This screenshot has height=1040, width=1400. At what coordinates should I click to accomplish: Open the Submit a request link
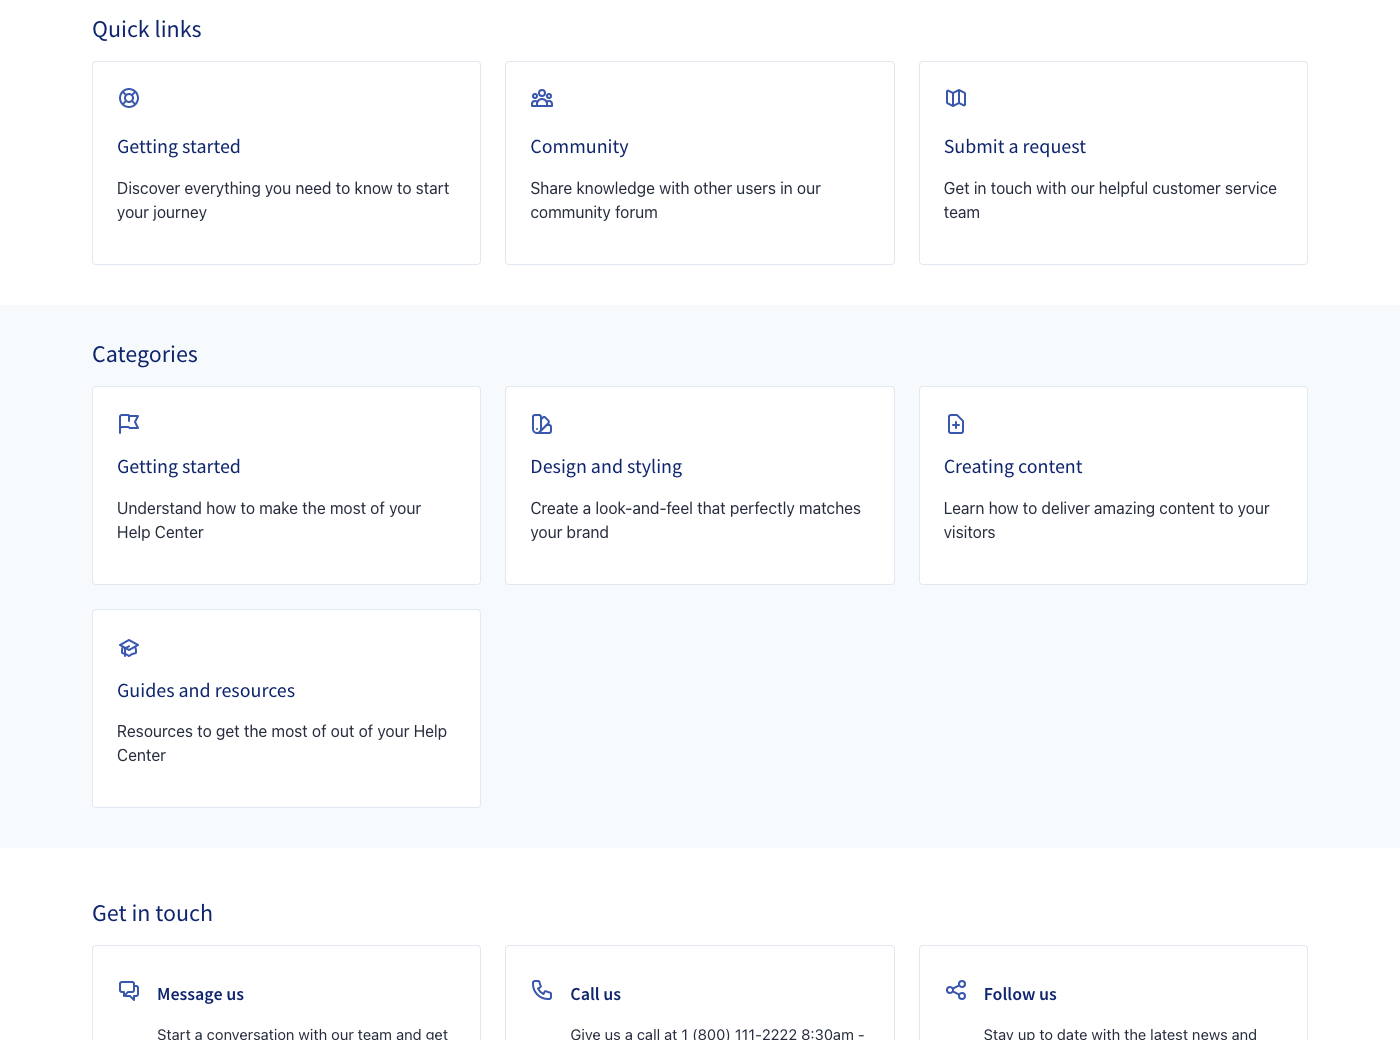click(x=1014, y=147)
